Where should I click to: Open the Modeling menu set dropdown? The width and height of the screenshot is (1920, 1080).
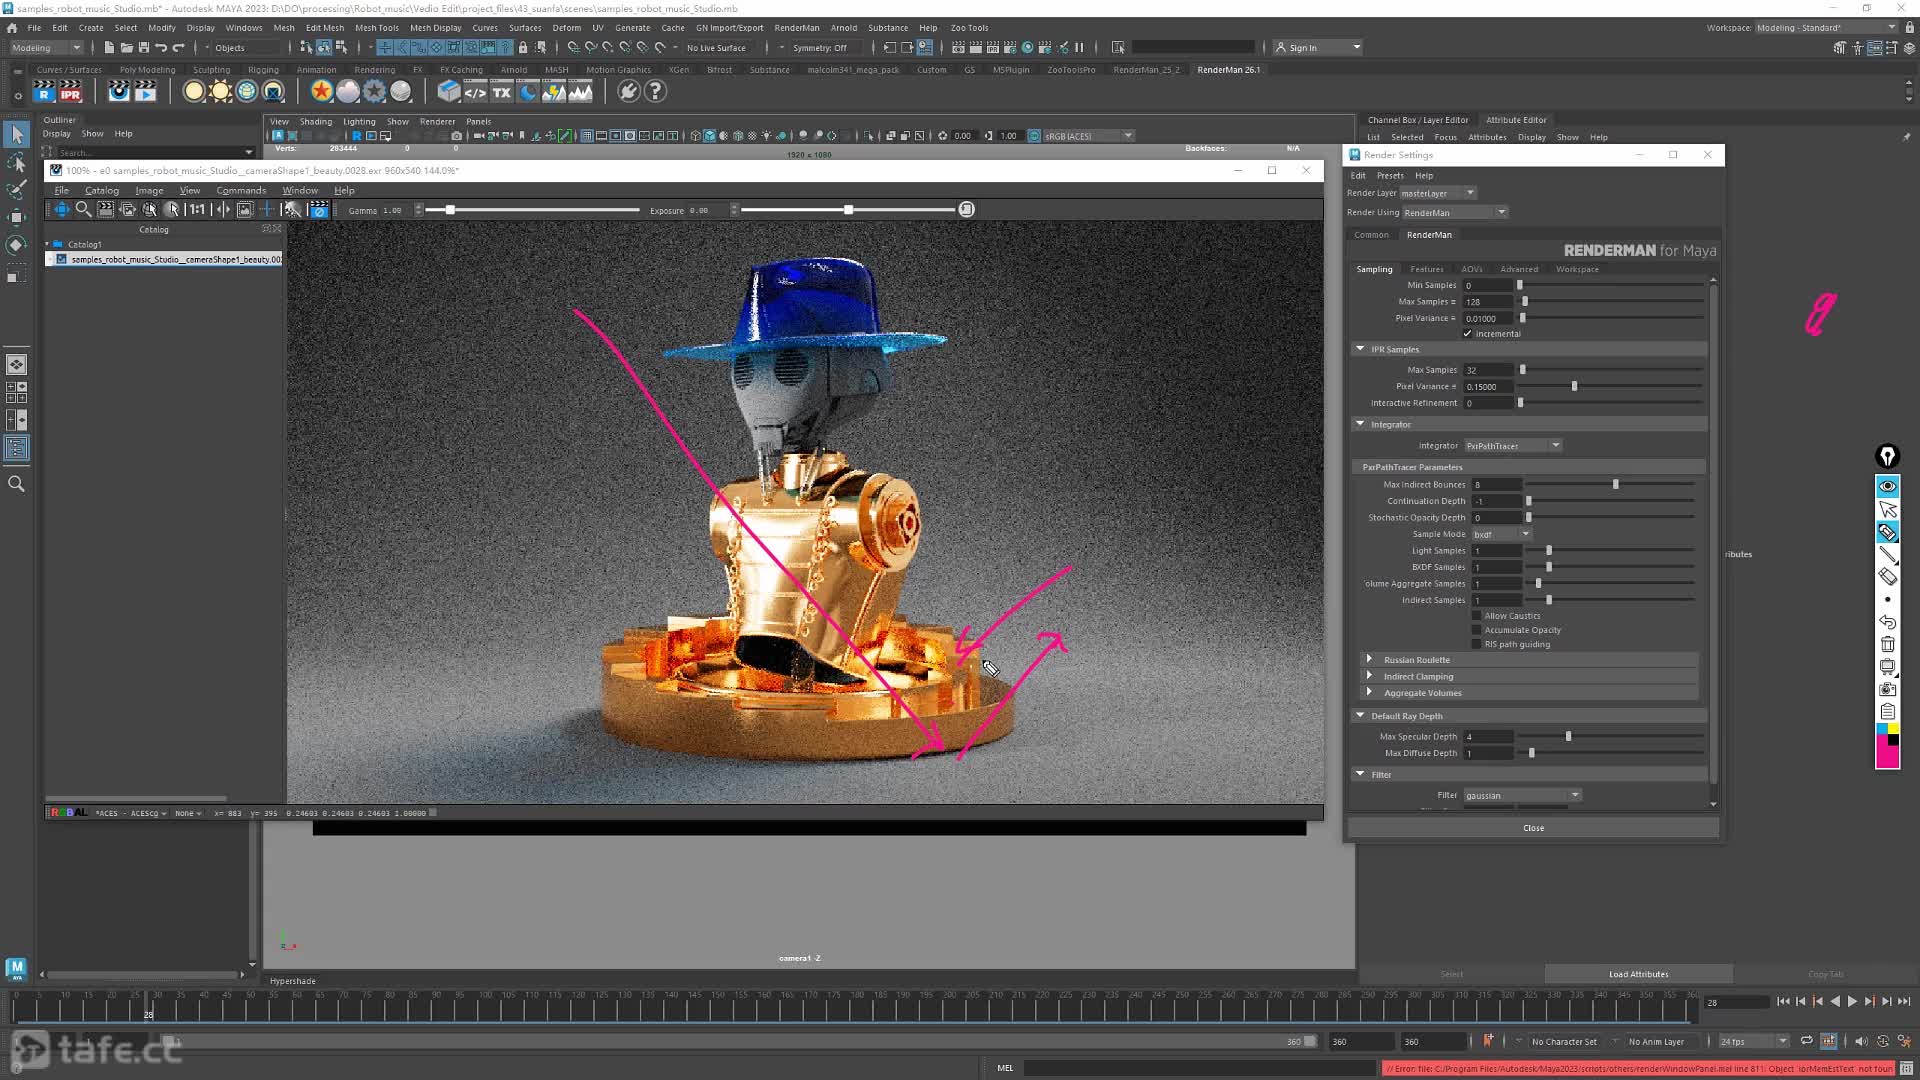[46, 48]
